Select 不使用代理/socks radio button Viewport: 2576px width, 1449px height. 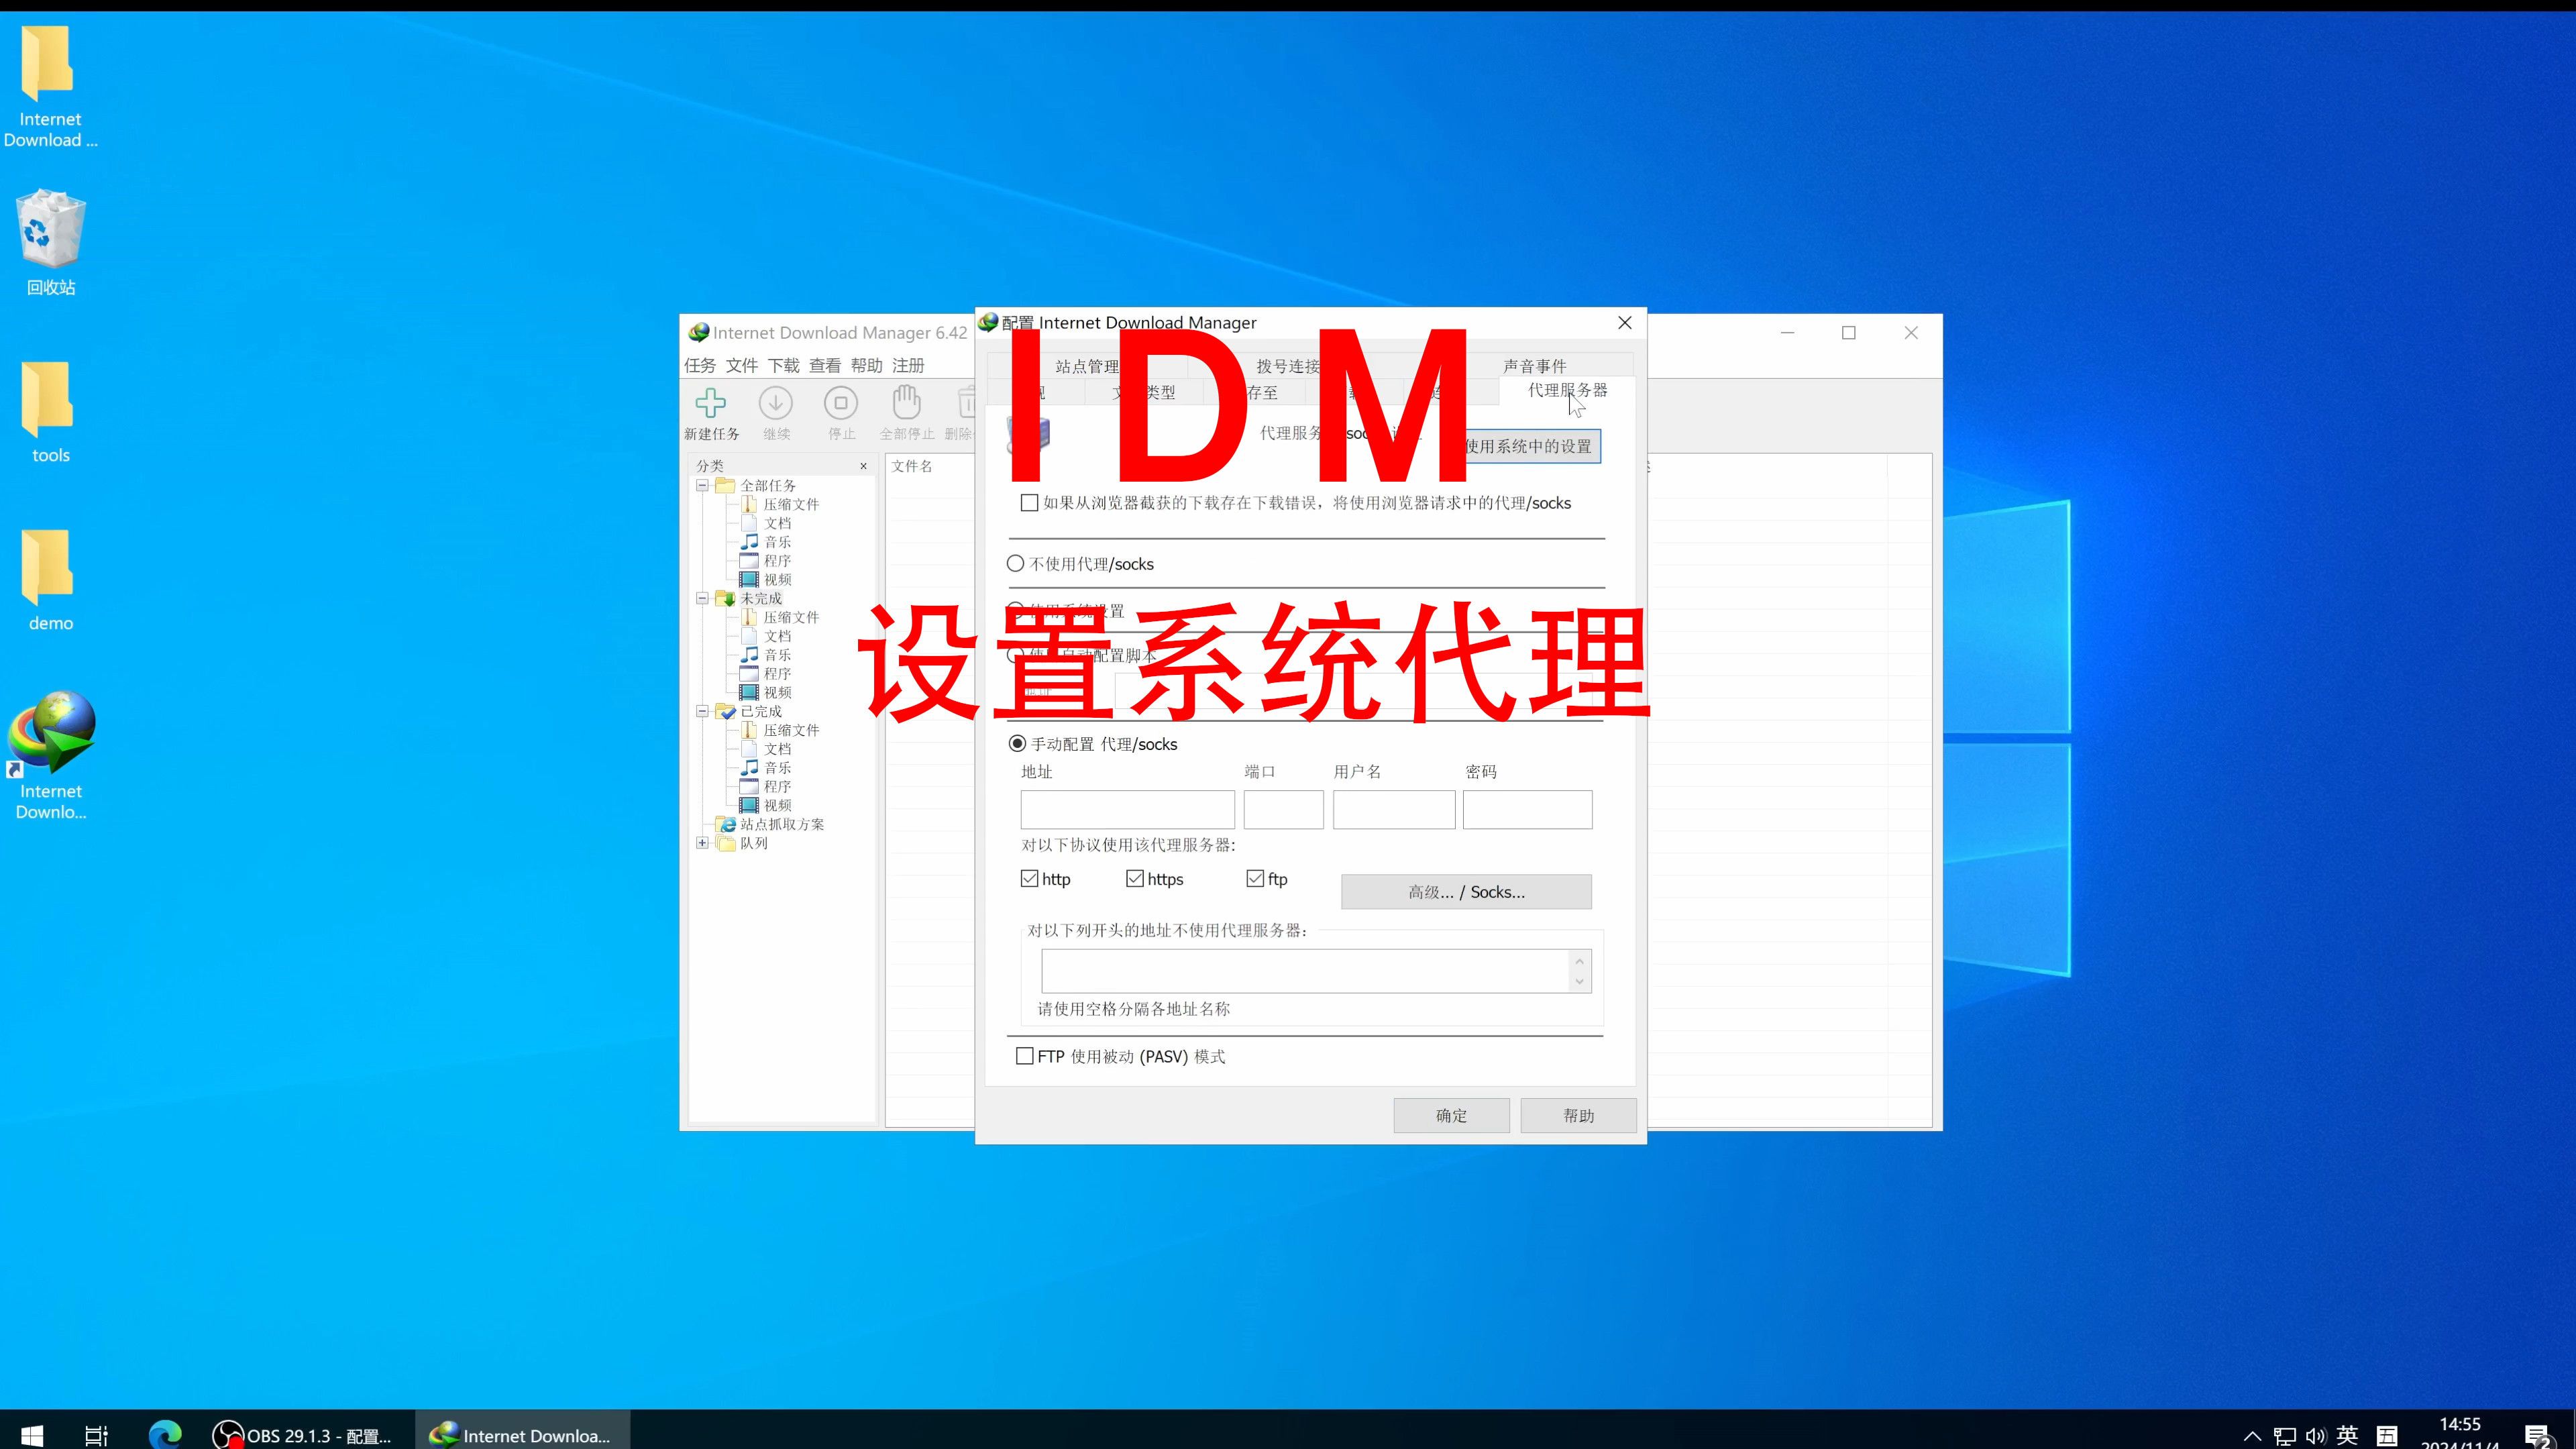[x=1016, y=564]
